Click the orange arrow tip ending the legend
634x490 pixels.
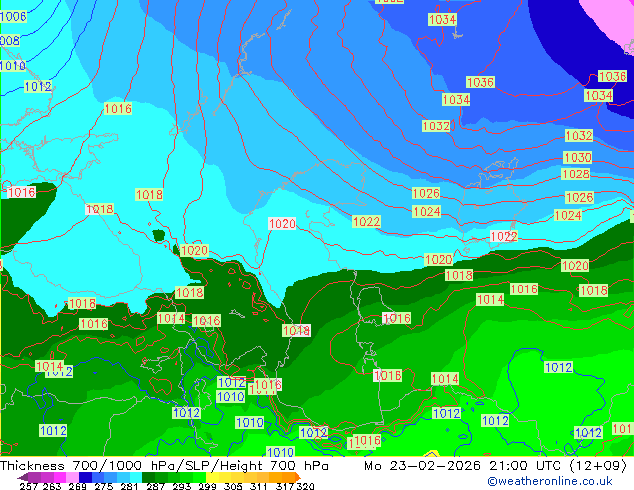(298, 477)
